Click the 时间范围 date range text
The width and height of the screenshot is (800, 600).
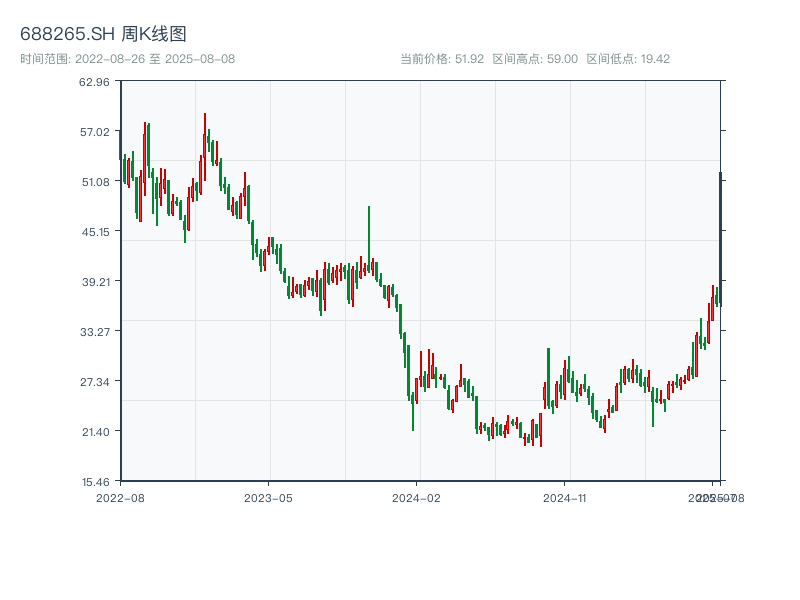128,59
